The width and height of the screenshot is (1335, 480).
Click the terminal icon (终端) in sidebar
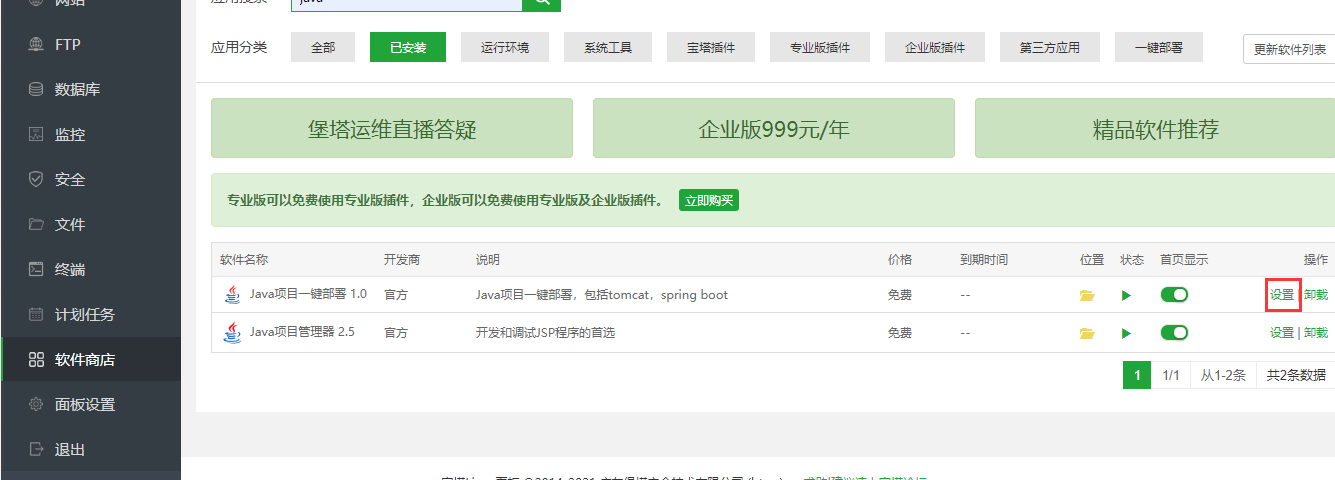pyautogui.click(x=36, y=269)
